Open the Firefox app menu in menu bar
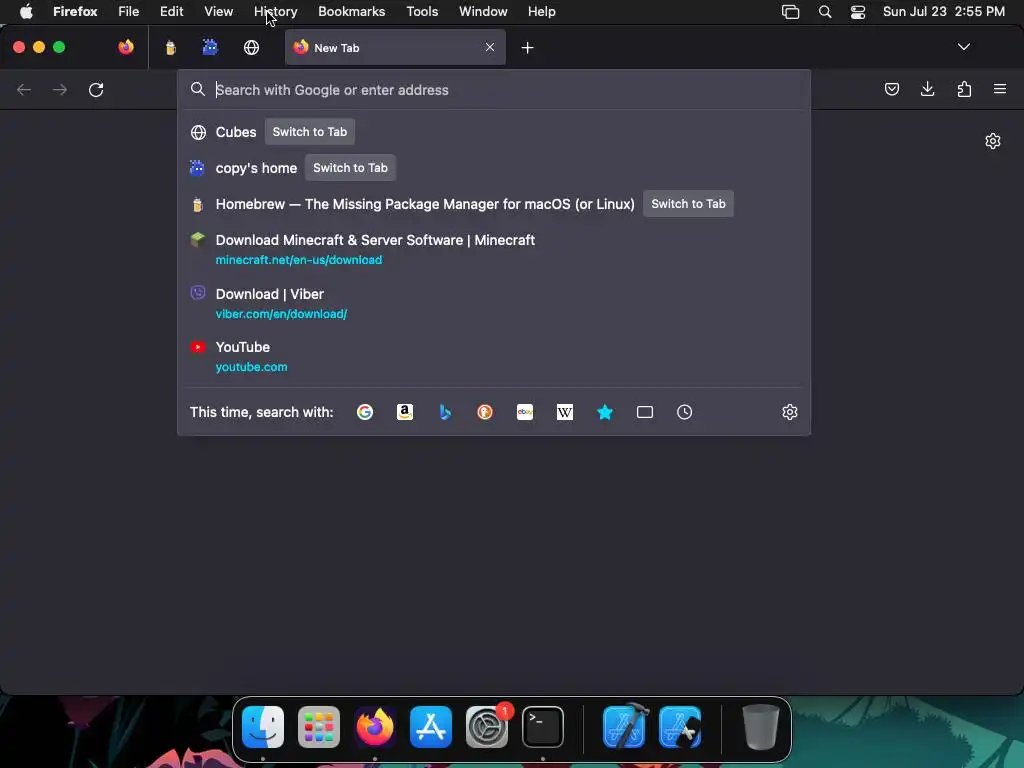1024x768 pixels. click(x=75, y=12)
